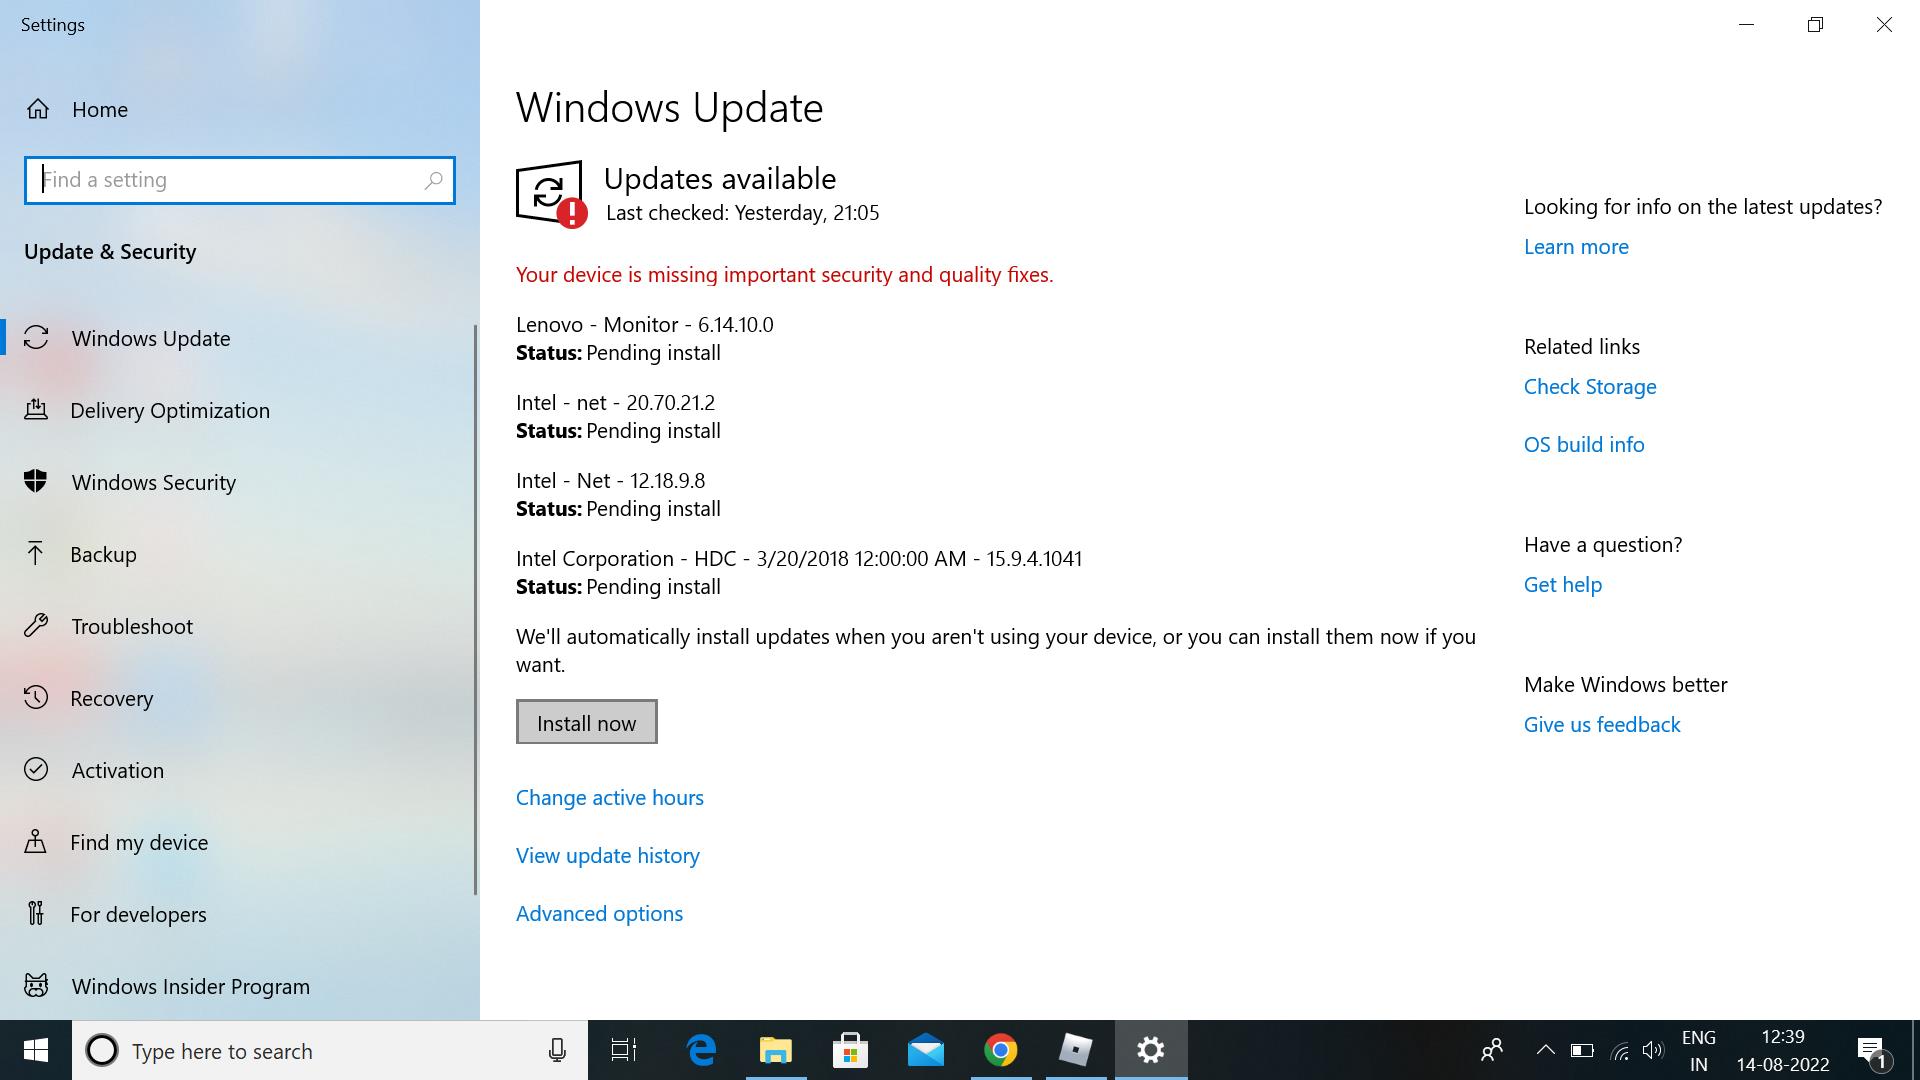The width and height of the screenshot is (1920, 1080).
Task: Click the magnifier icon in Find a setting
Action: 433,180
